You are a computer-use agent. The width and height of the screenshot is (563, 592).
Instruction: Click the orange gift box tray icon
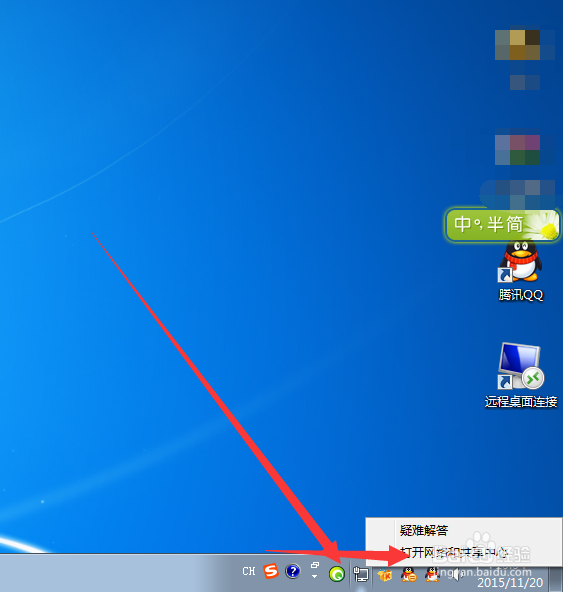pos(385,575)
